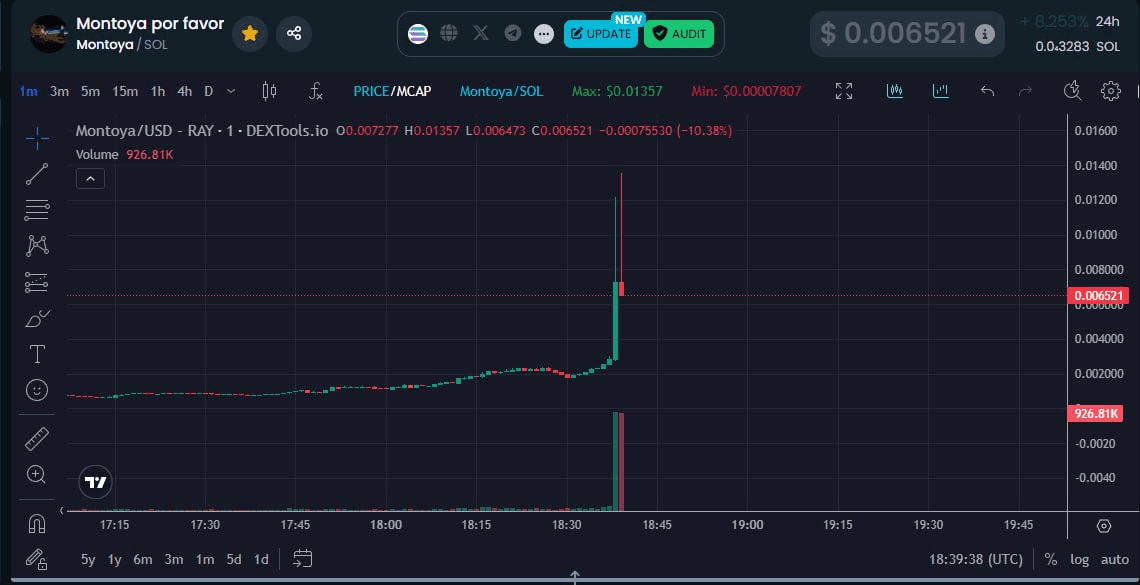1140x585 pixels.
Task: Toggle PRICE/MCAP display mode
Action: [392, 92]
